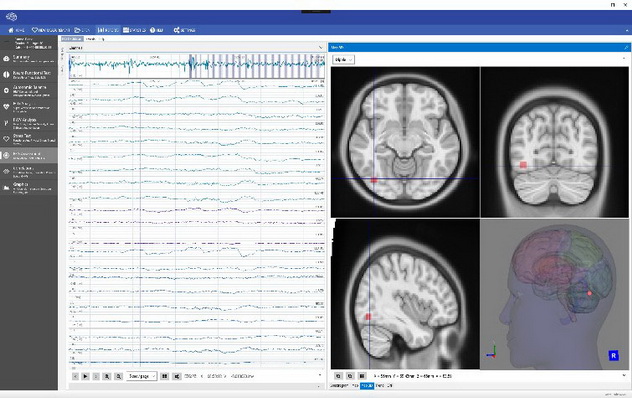Open the Dipole dropdown above brain views
Image resolution: width=632 pixels, height=398 pixels.
(x=343, y=60)
